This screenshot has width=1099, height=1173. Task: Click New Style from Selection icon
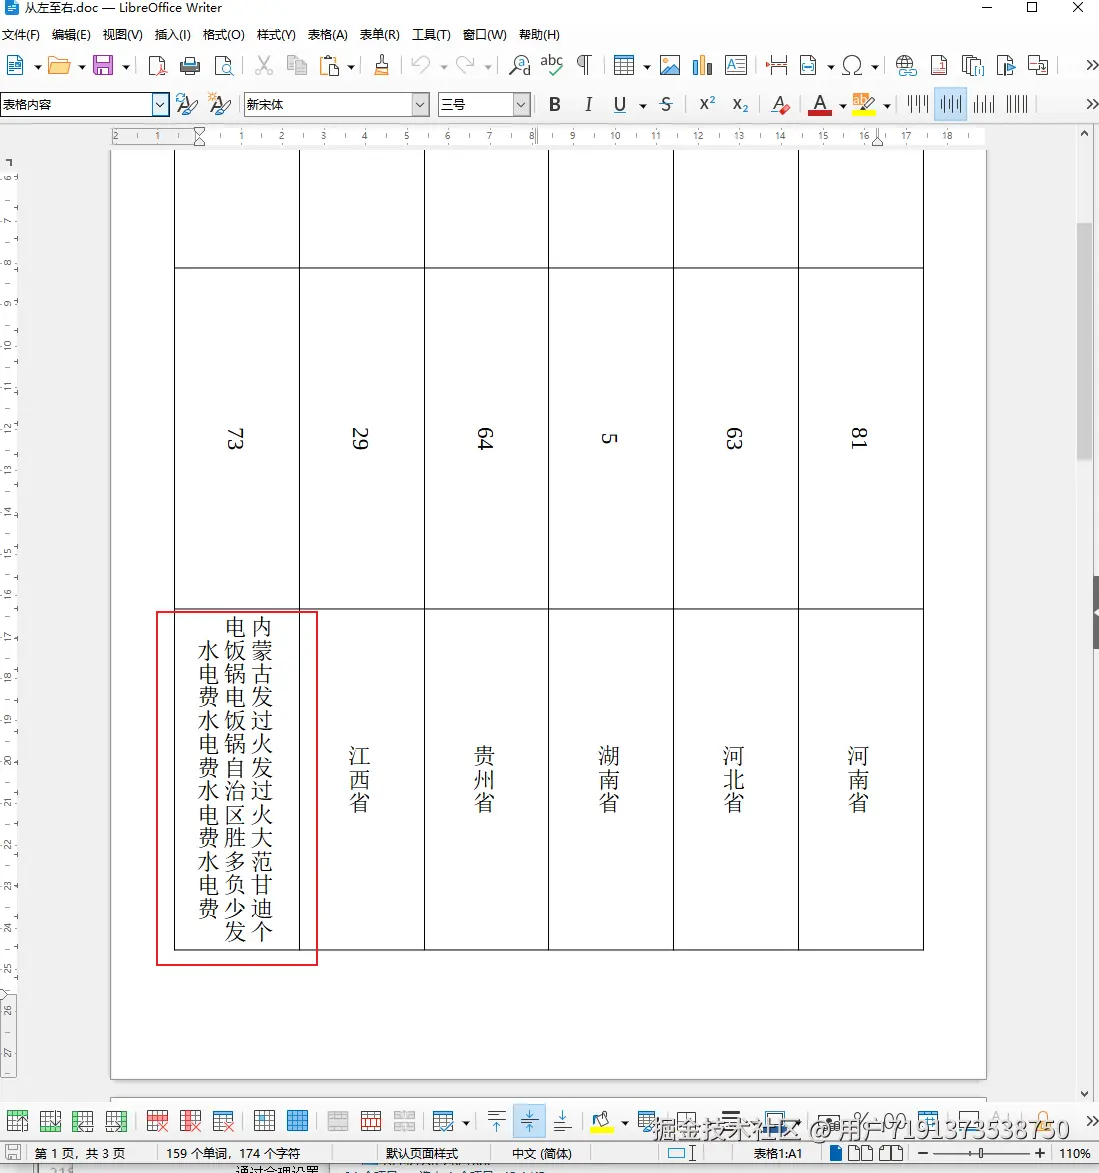(219, 104)
